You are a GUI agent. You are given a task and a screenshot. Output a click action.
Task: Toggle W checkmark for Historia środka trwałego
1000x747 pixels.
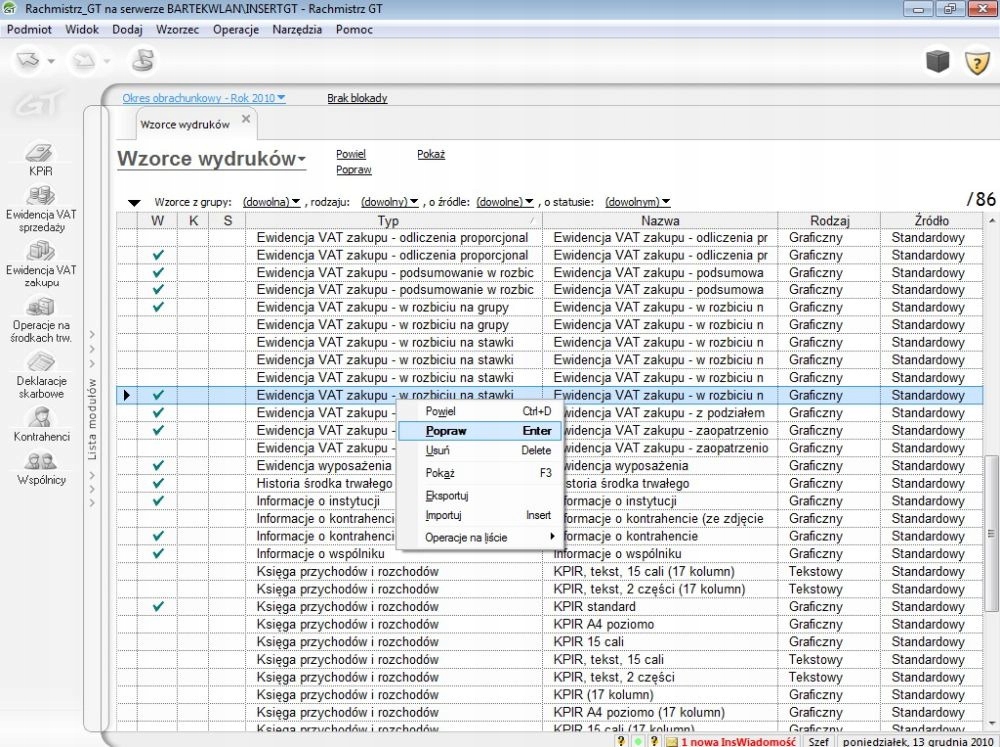[x=158, y=484]
